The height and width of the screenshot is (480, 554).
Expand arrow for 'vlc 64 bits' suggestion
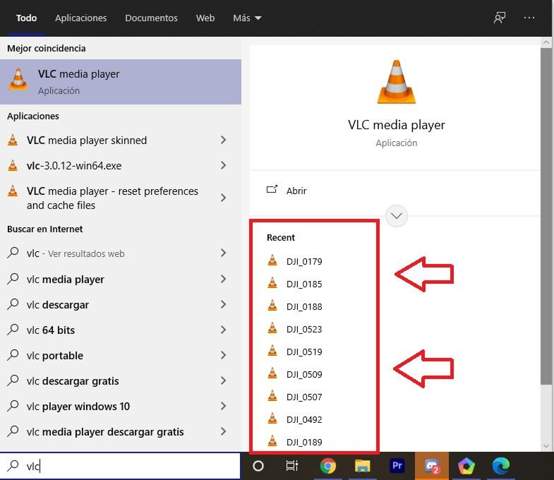pyautogui.click(x=223, y=330)
